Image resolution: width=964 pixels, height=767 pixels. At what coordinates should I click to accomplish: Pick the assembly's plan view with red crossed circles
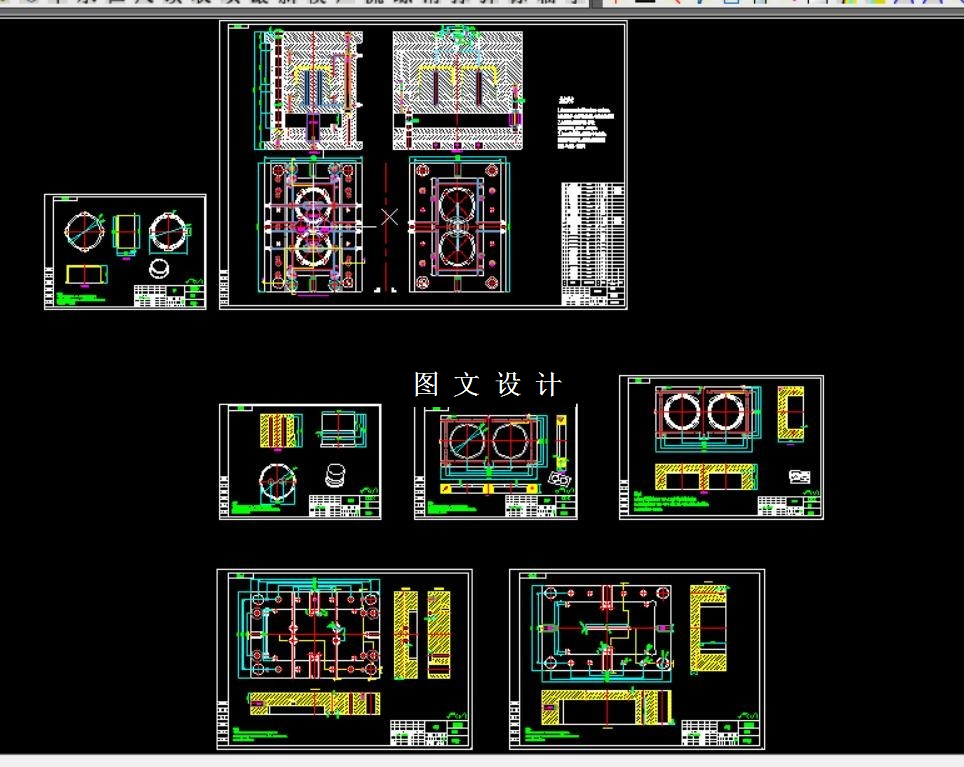tap(459, 224)
